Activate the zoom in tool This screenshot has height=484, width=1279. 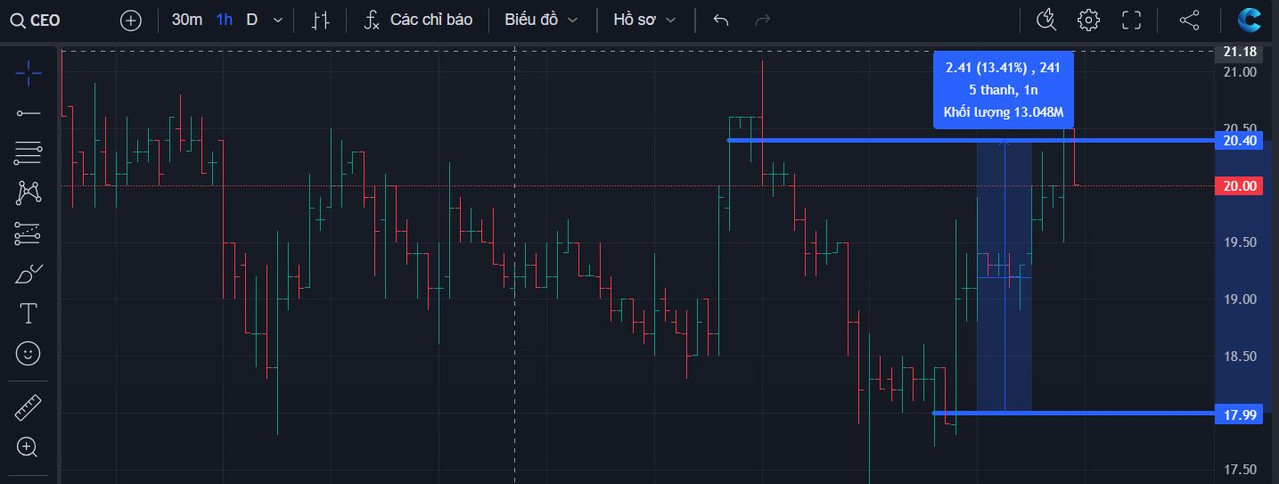pos(28,447)
